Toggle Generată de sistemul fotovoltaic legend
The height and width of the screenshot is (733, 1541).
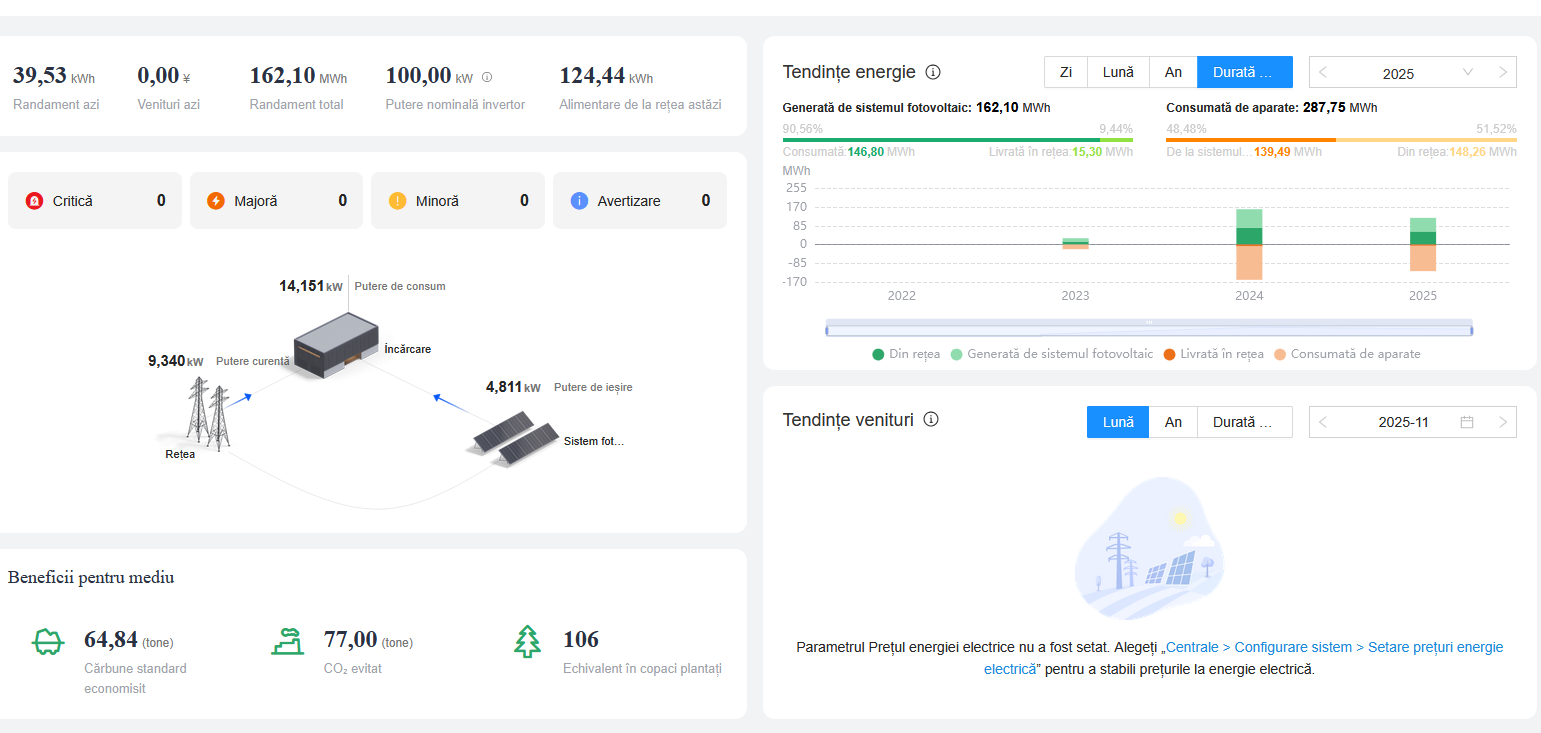click(x=1050, y=354)
